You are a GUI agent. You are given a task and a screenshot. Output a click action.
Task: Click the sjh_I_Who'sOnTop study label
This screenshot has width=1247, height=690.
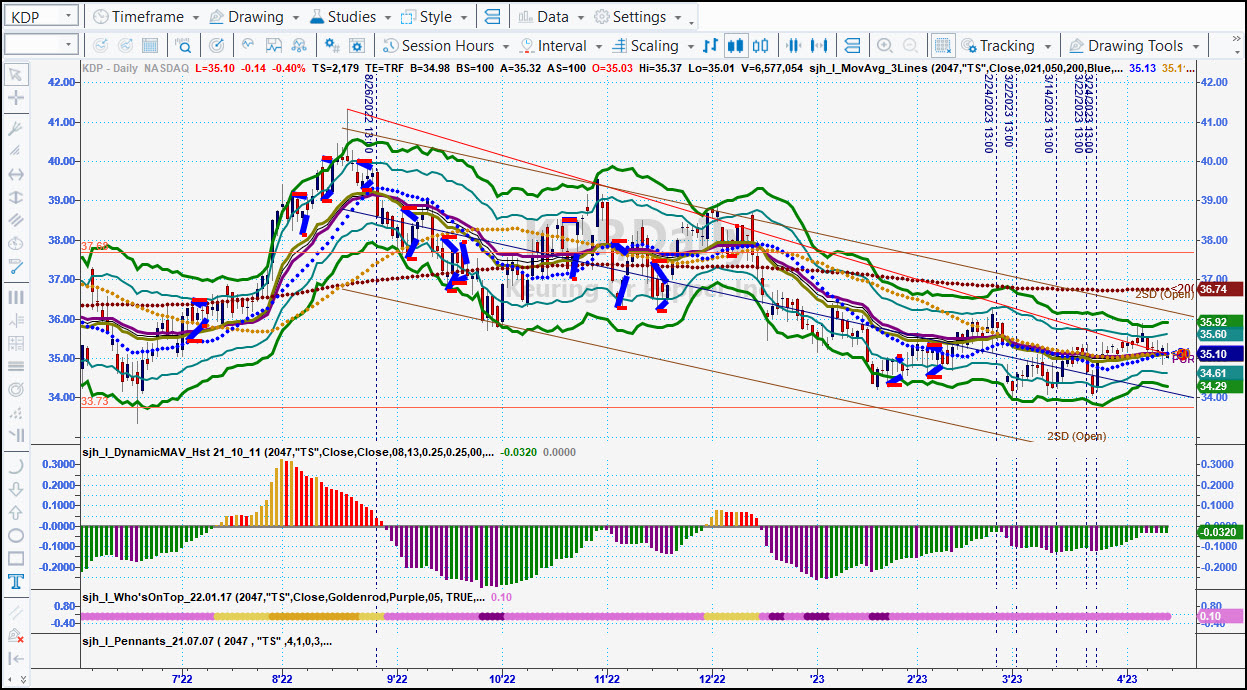pos(284,597)
